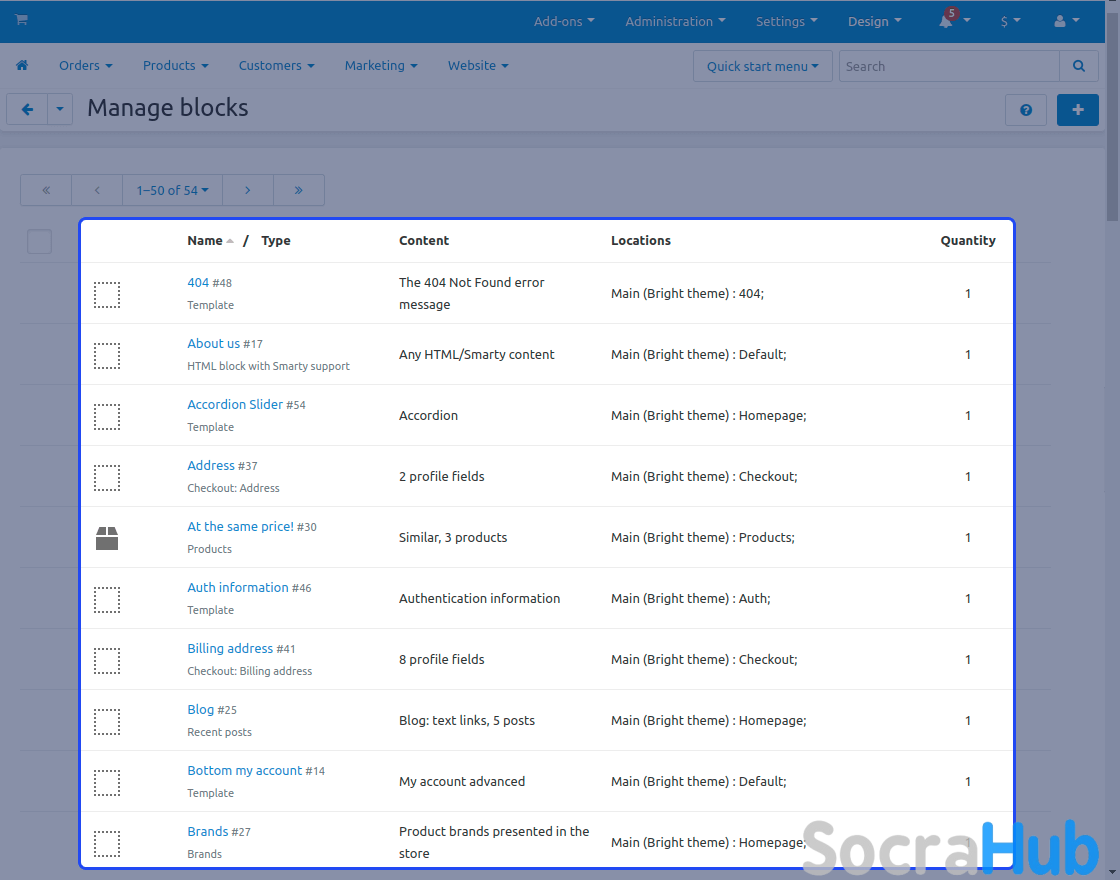Expand the Quick start menu dropdown

tap(762, 66)
